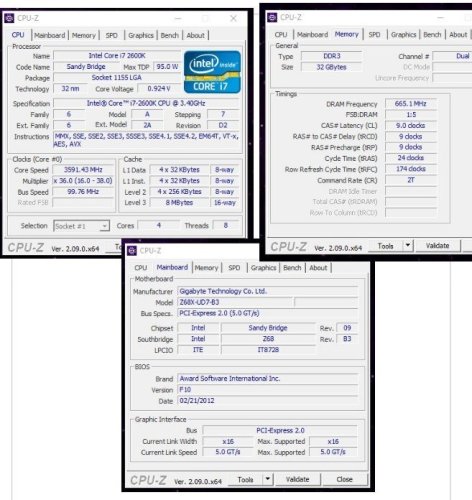Select Memory tab in Mainboard window

206,268
